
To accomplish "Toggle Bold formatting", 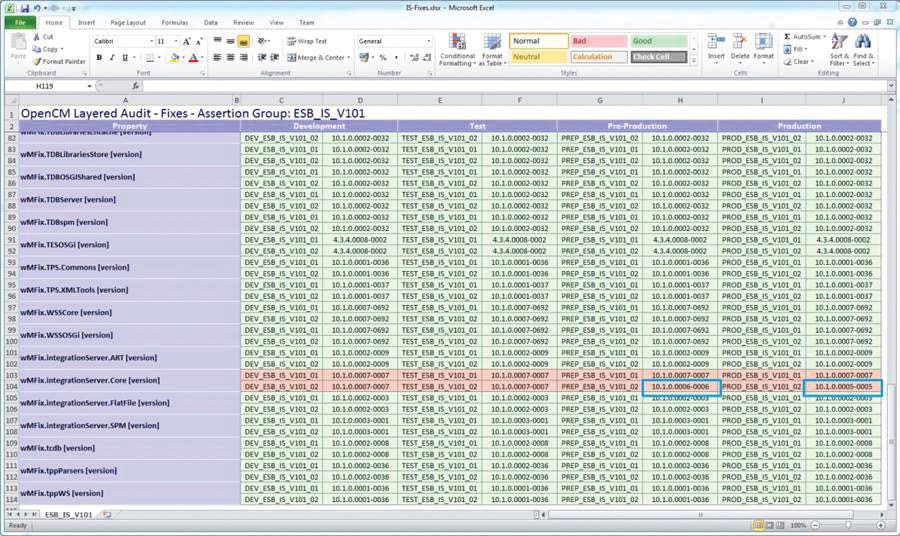I will click(x=99, y=58).
